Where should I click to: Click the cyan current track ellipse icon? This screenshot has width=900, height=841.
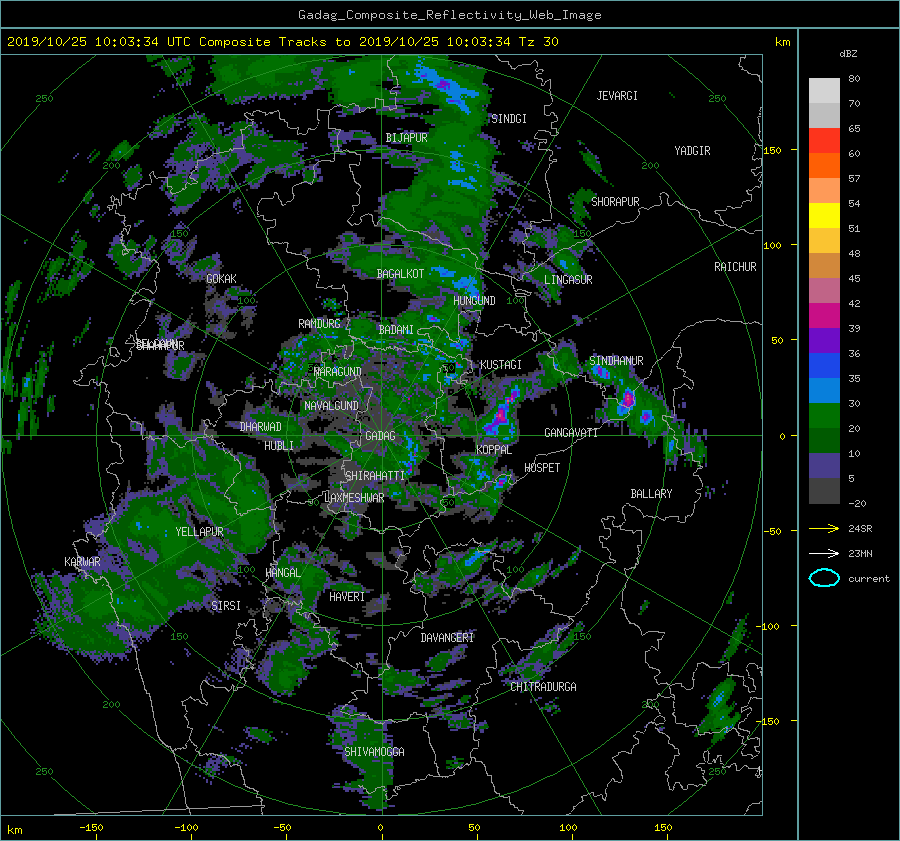click(x=824, y=578)
